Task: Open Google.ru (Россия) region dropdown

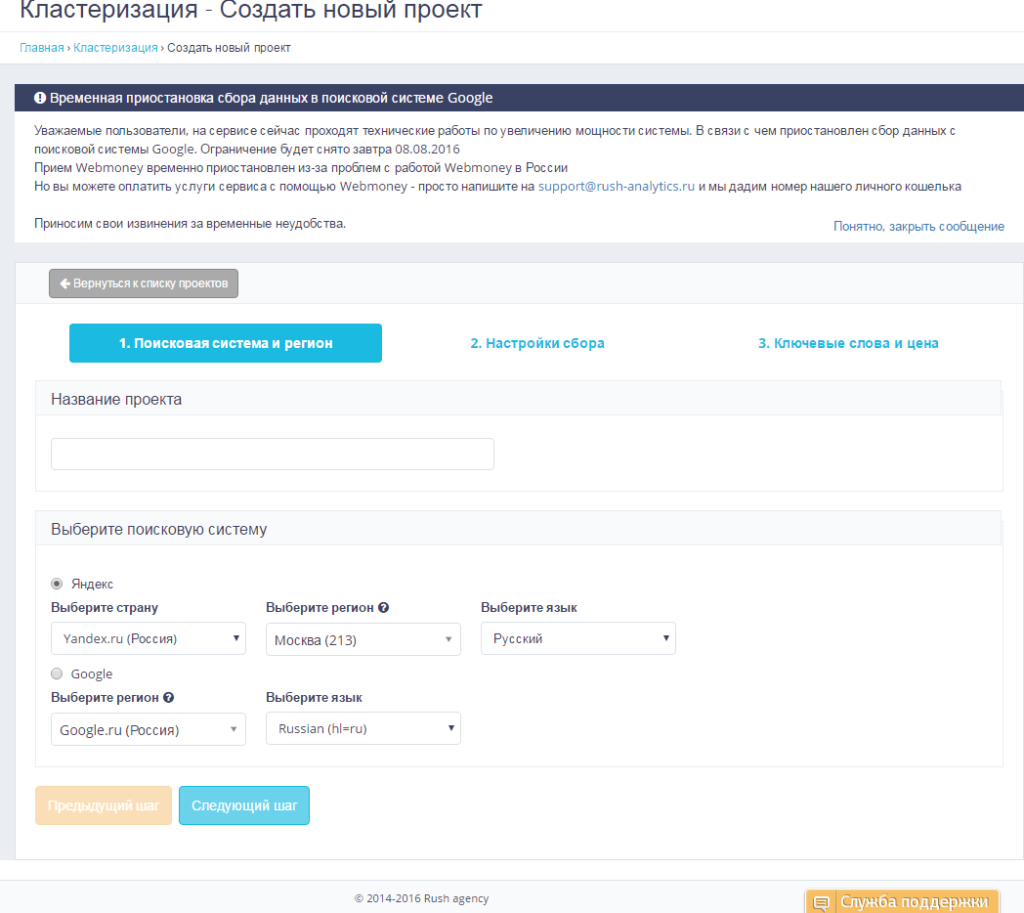Action: point(148,729)
